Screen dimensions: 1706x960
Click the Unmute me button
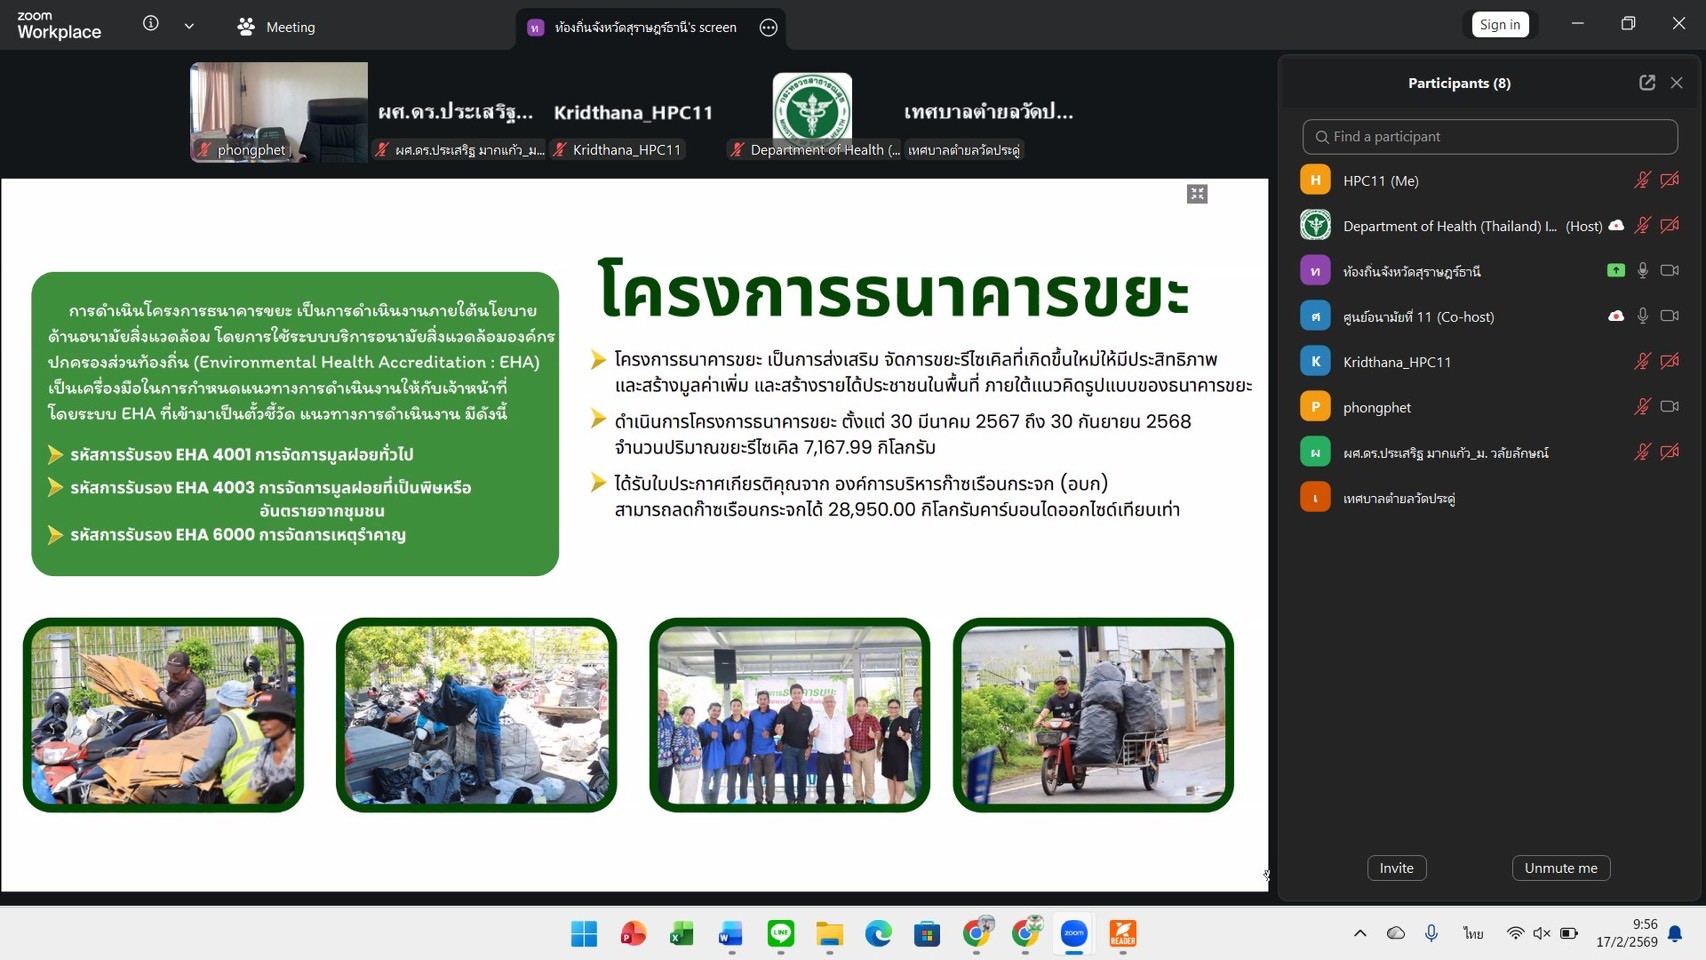coord(1560,868)
